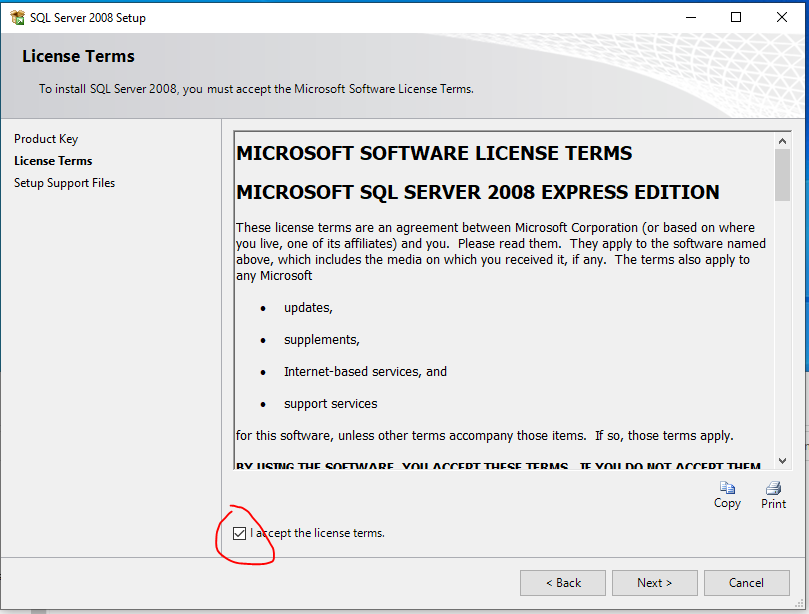Image resolution: width=809 pixels, height=614 pixels.
Task: Click the license text scrollbar thumb
Action: pyautogui.click(x=782, y=175)
